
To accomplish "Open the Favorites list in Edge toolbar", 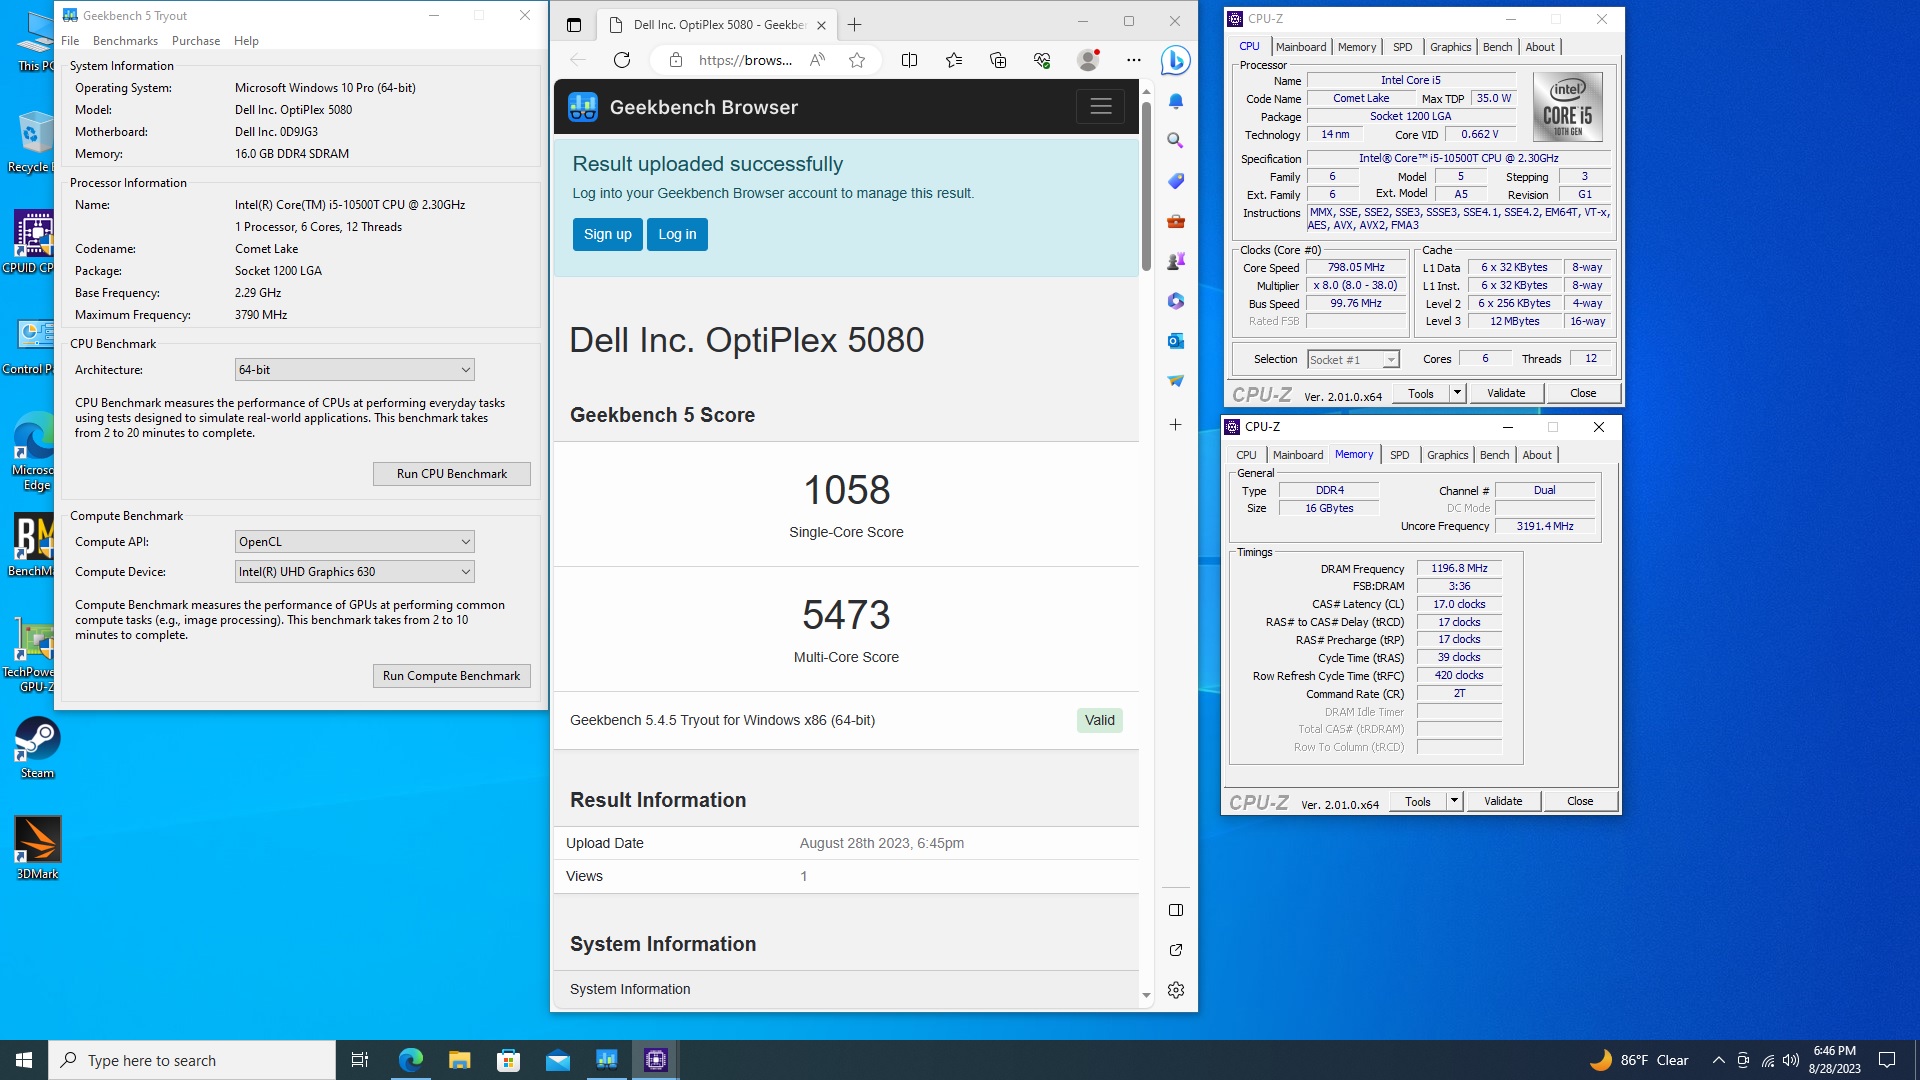I will (x=954, y=60).
